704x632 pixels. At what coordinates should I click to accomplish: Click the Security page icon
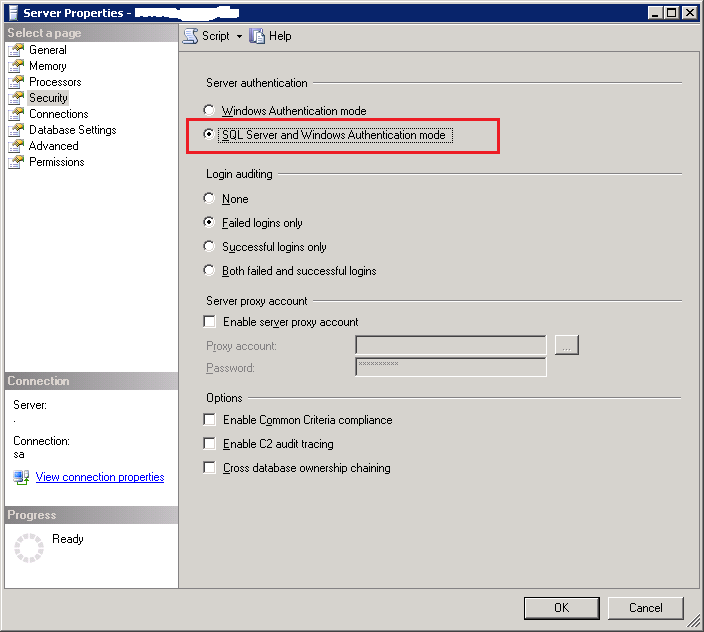point(16,98)
